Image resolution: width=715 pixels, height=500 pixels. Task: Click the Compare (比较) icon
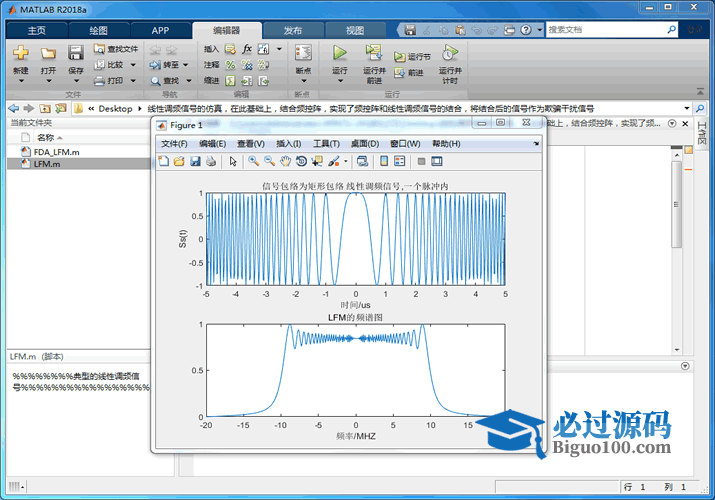click(x=99, y=65)
